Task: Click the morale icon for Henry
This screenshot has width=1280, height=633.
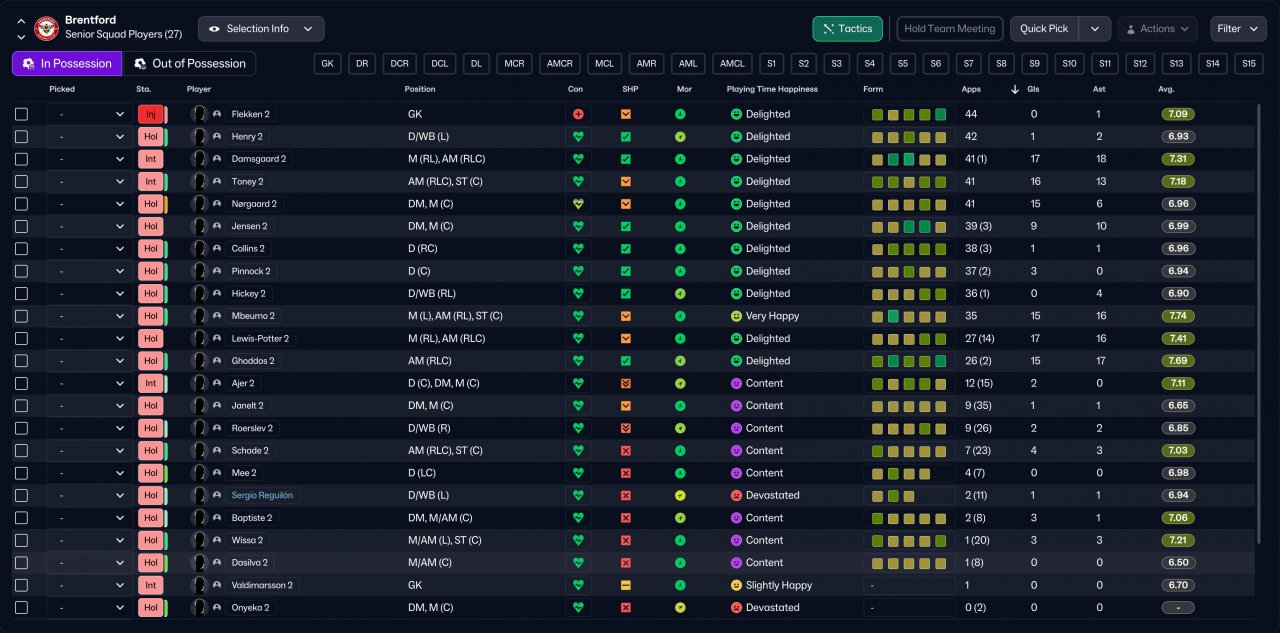Action: click(680, 137)
